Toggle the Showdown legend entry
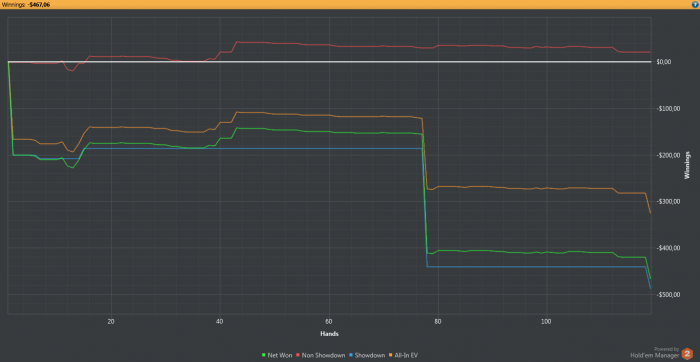Viewport: 700px width, 362px height. 367,355
